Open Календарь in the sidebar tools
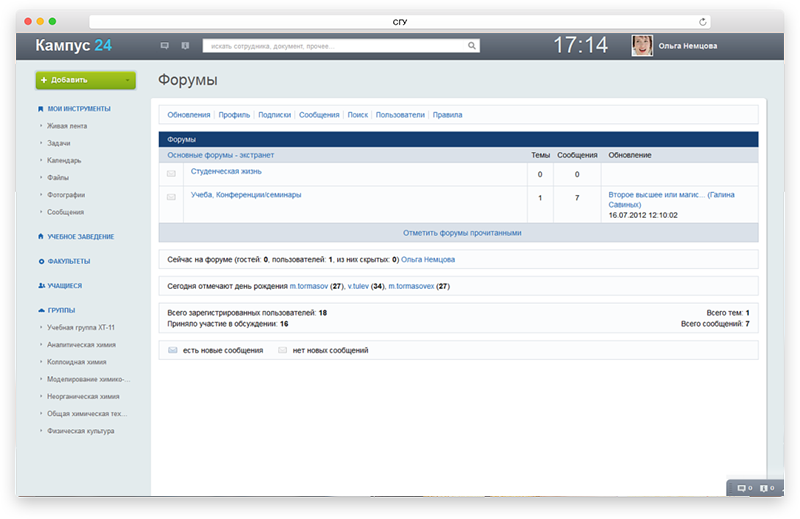Screen dimensions: 800x519 point(64,160)
